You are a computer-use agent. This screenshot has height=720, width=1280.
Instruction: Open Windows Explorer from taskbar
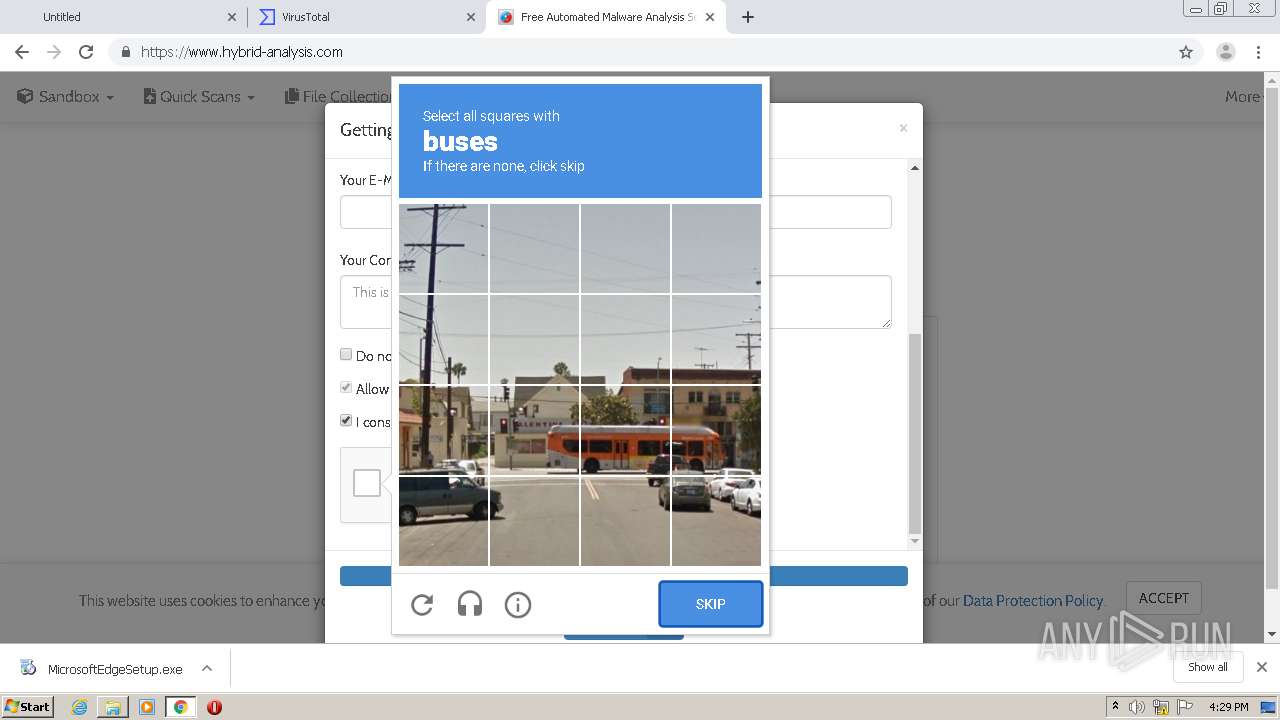[113, 707]
